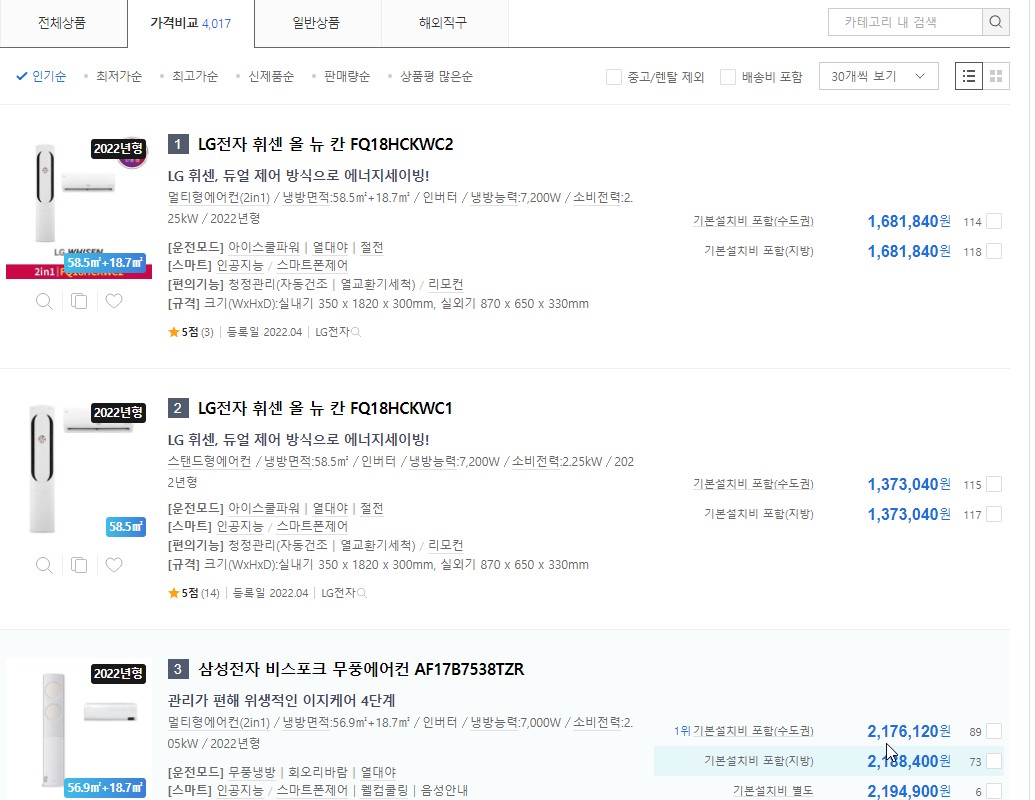Click the star rating 5점 (14) review
This screenshot has width=1035, height=800.
pyautogui.click(x=193, y=593)
